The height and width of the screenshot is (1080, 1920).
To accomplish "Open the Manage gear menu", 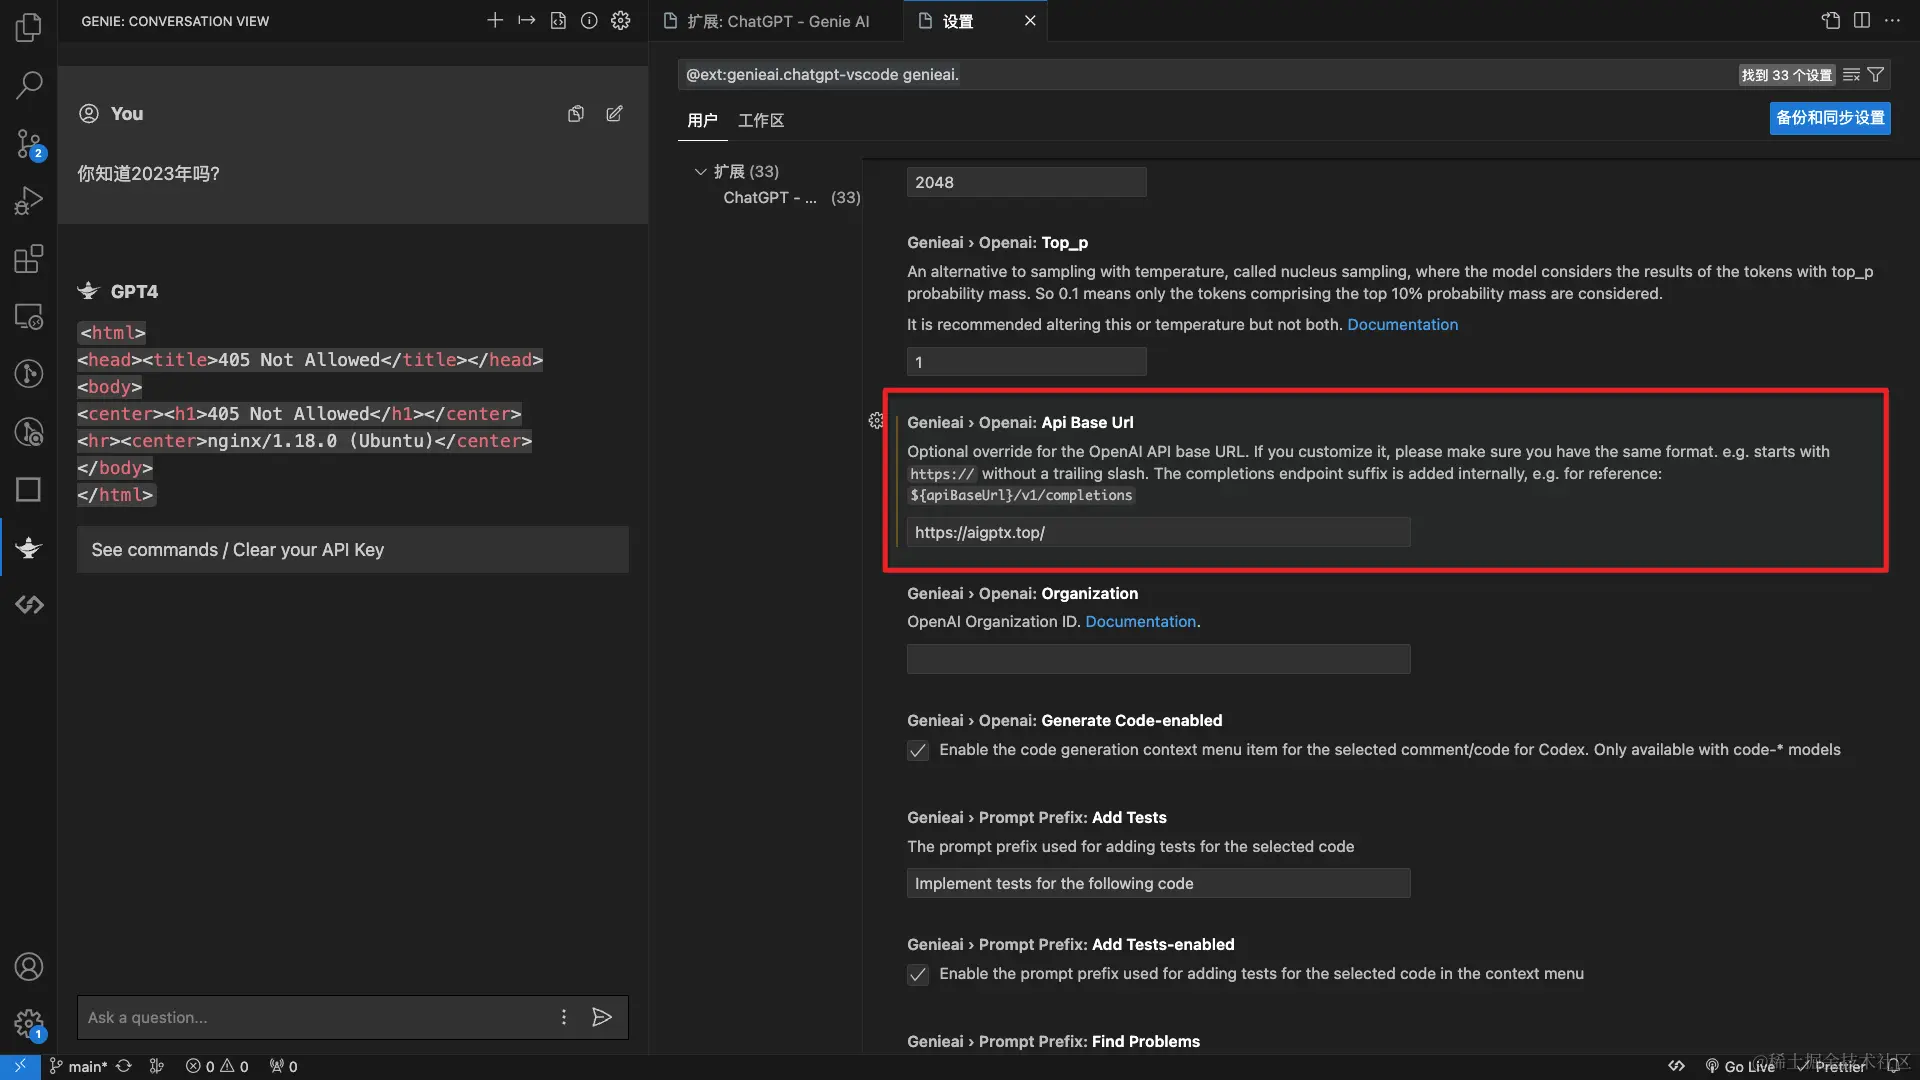I will point(29,1024).
